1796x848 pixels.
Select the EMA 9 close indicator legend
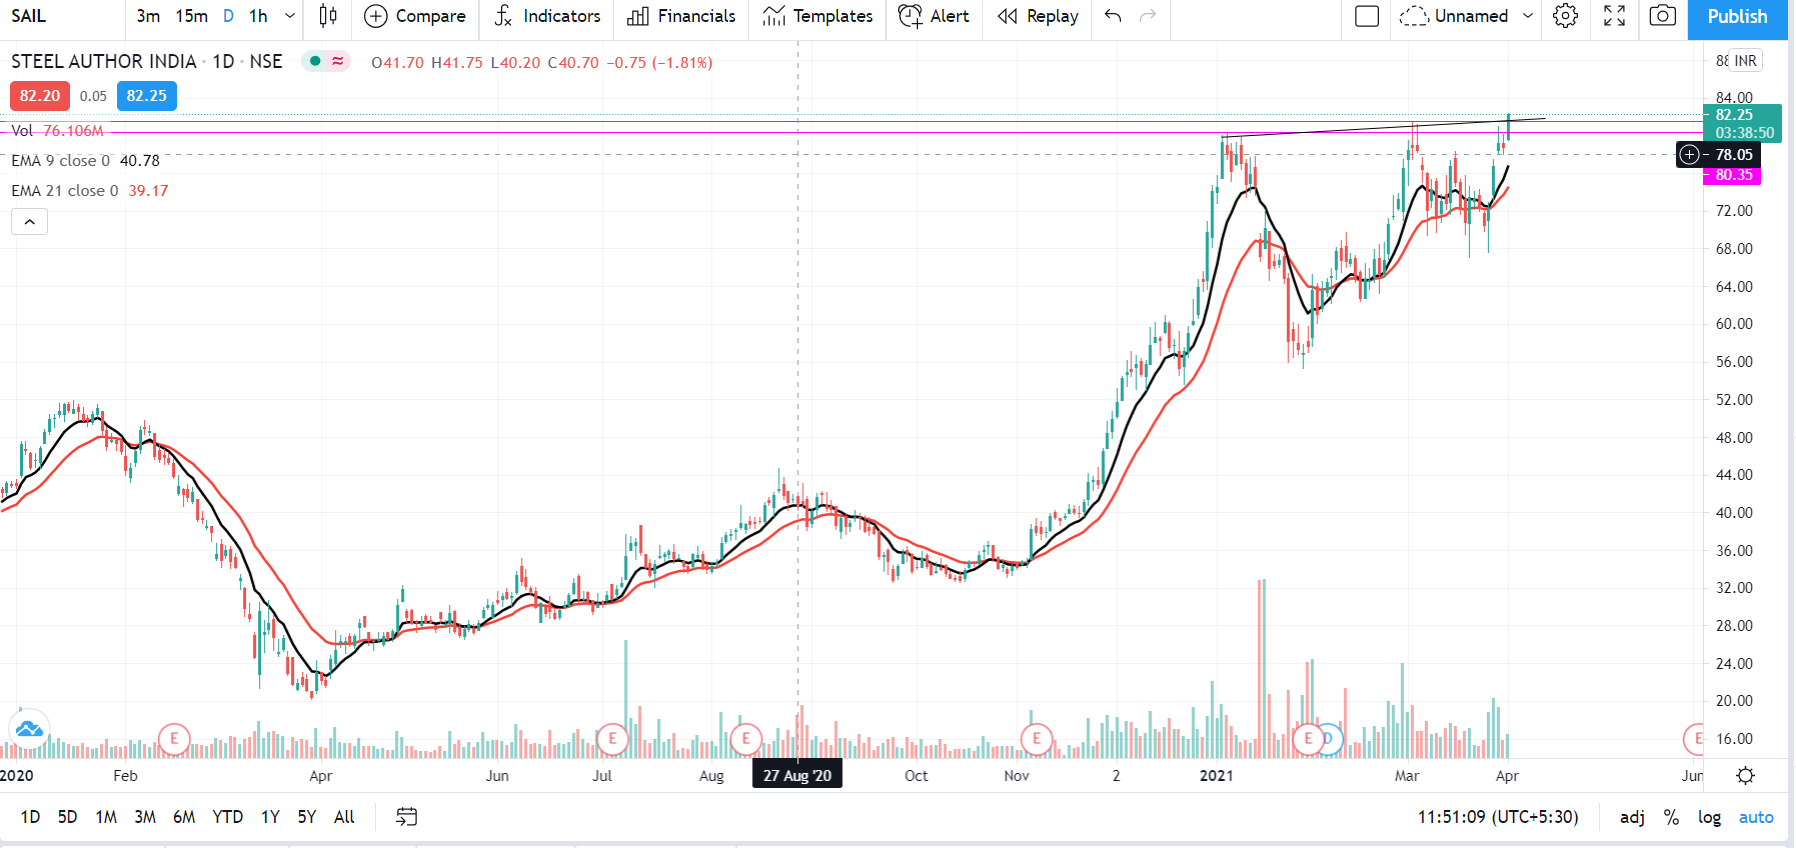point(85,160)
